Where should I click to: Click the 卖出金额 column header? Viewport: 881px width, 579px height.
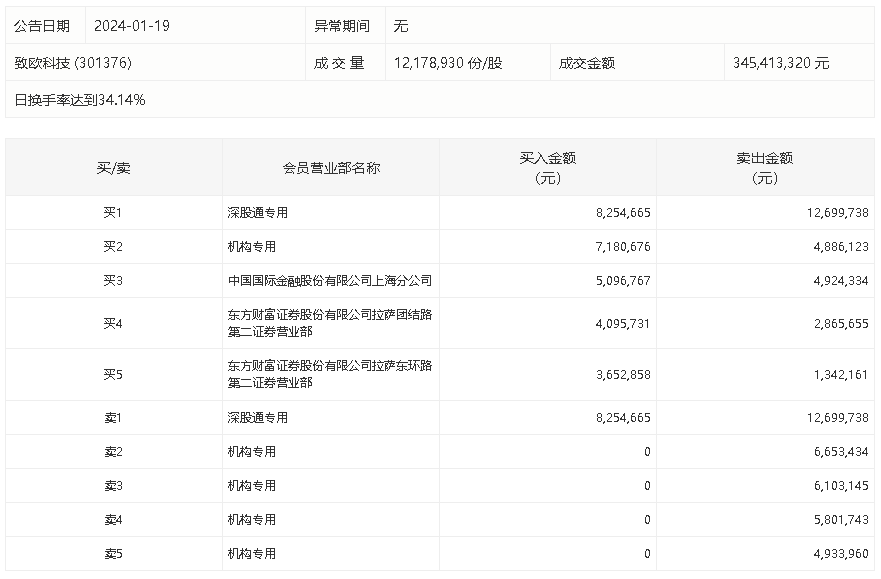764,168
